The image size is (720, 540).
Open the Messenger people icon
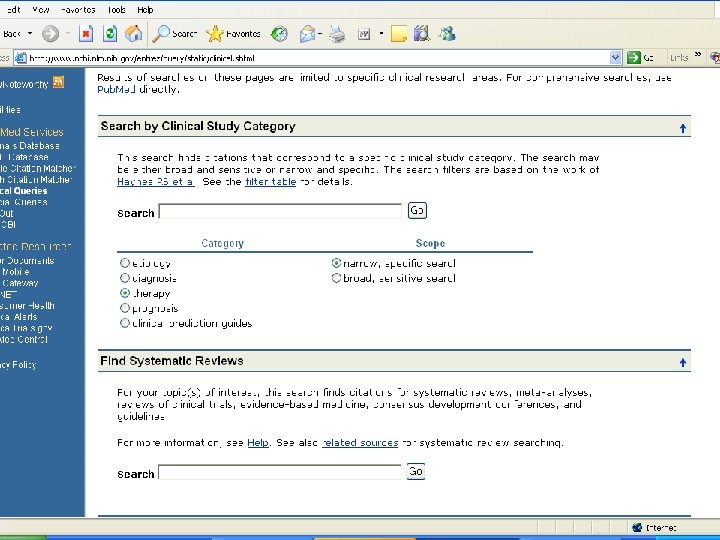coord(447,34)
